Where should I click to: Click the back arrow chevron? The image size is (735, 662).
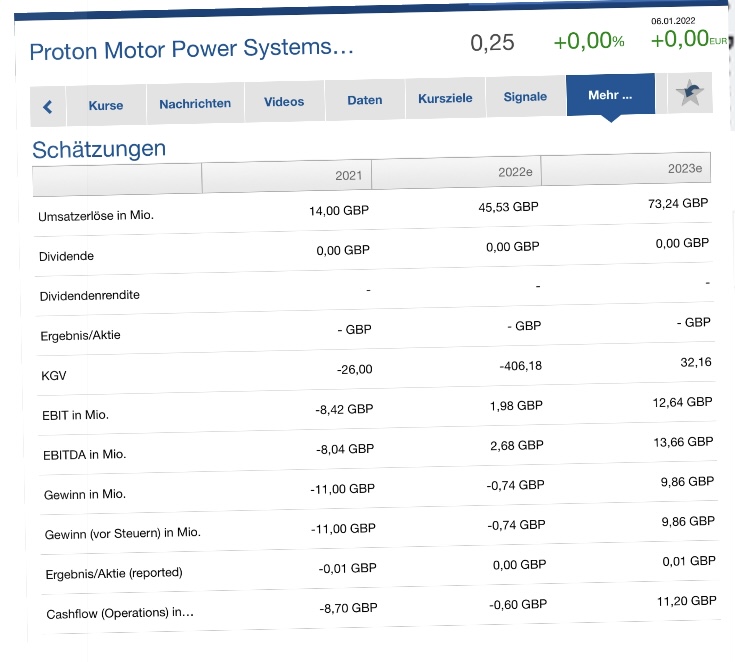click(47, 106)
